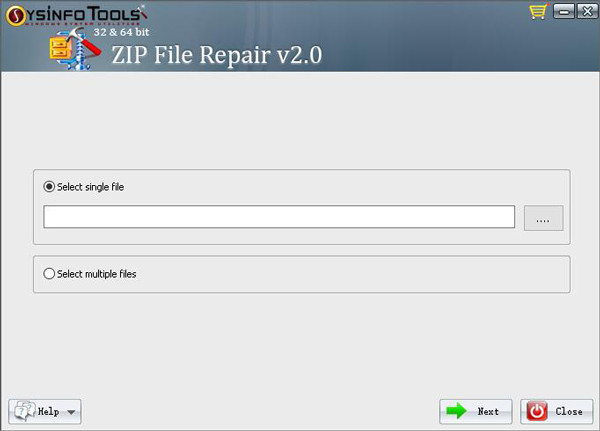600x431 pixels.
Task: Open the Help menu button
Action: (45, 411)
